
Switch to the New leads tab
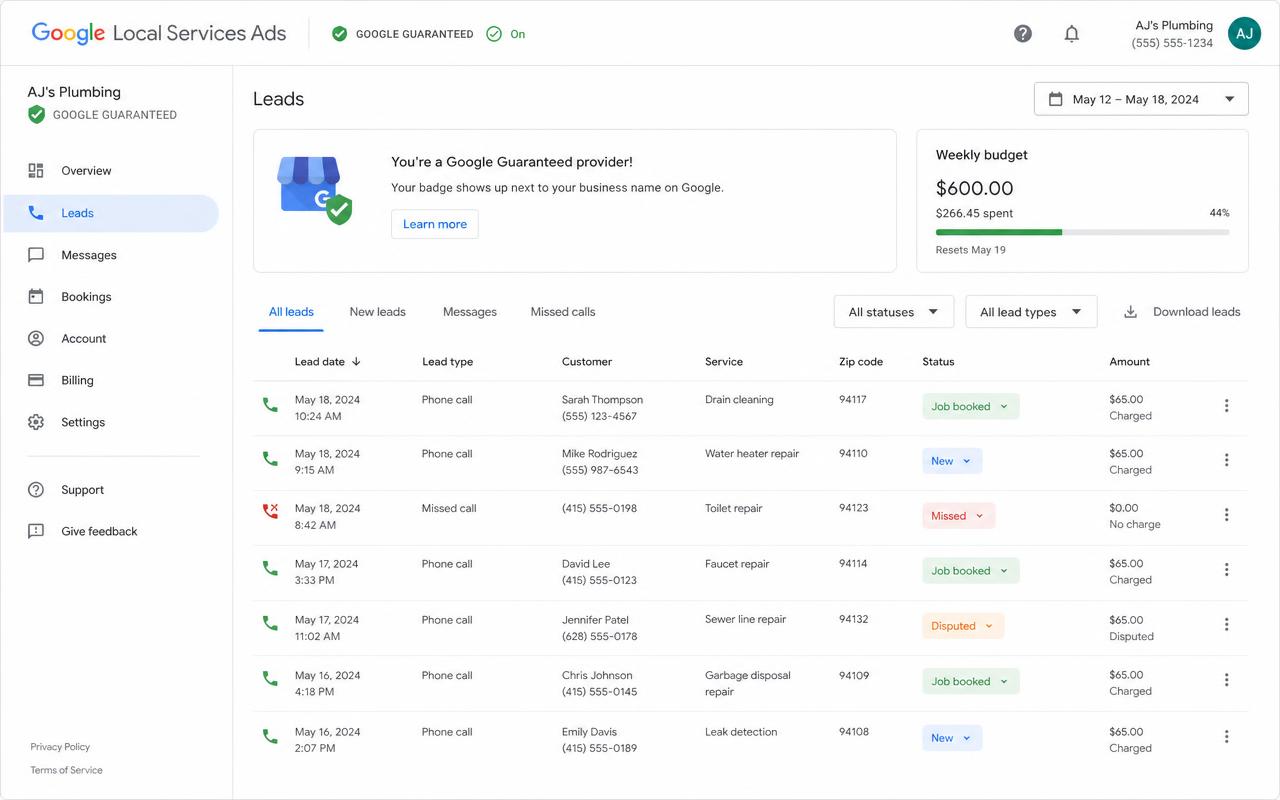377,312
